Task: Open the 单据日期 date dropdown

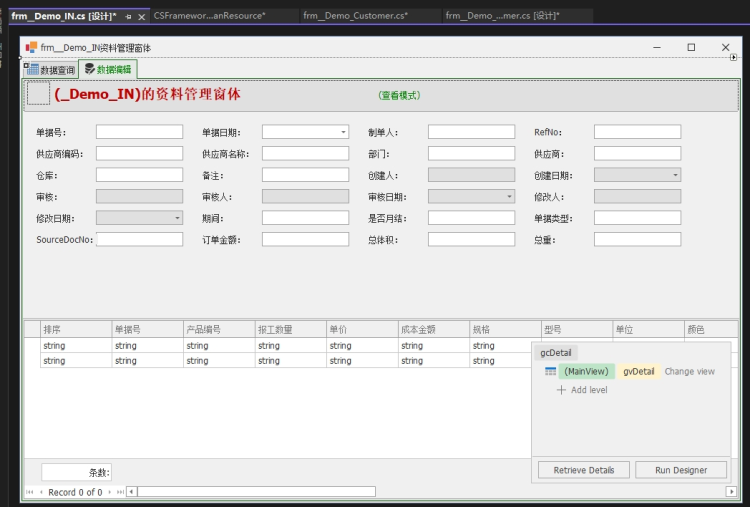Action: (343, 132)
